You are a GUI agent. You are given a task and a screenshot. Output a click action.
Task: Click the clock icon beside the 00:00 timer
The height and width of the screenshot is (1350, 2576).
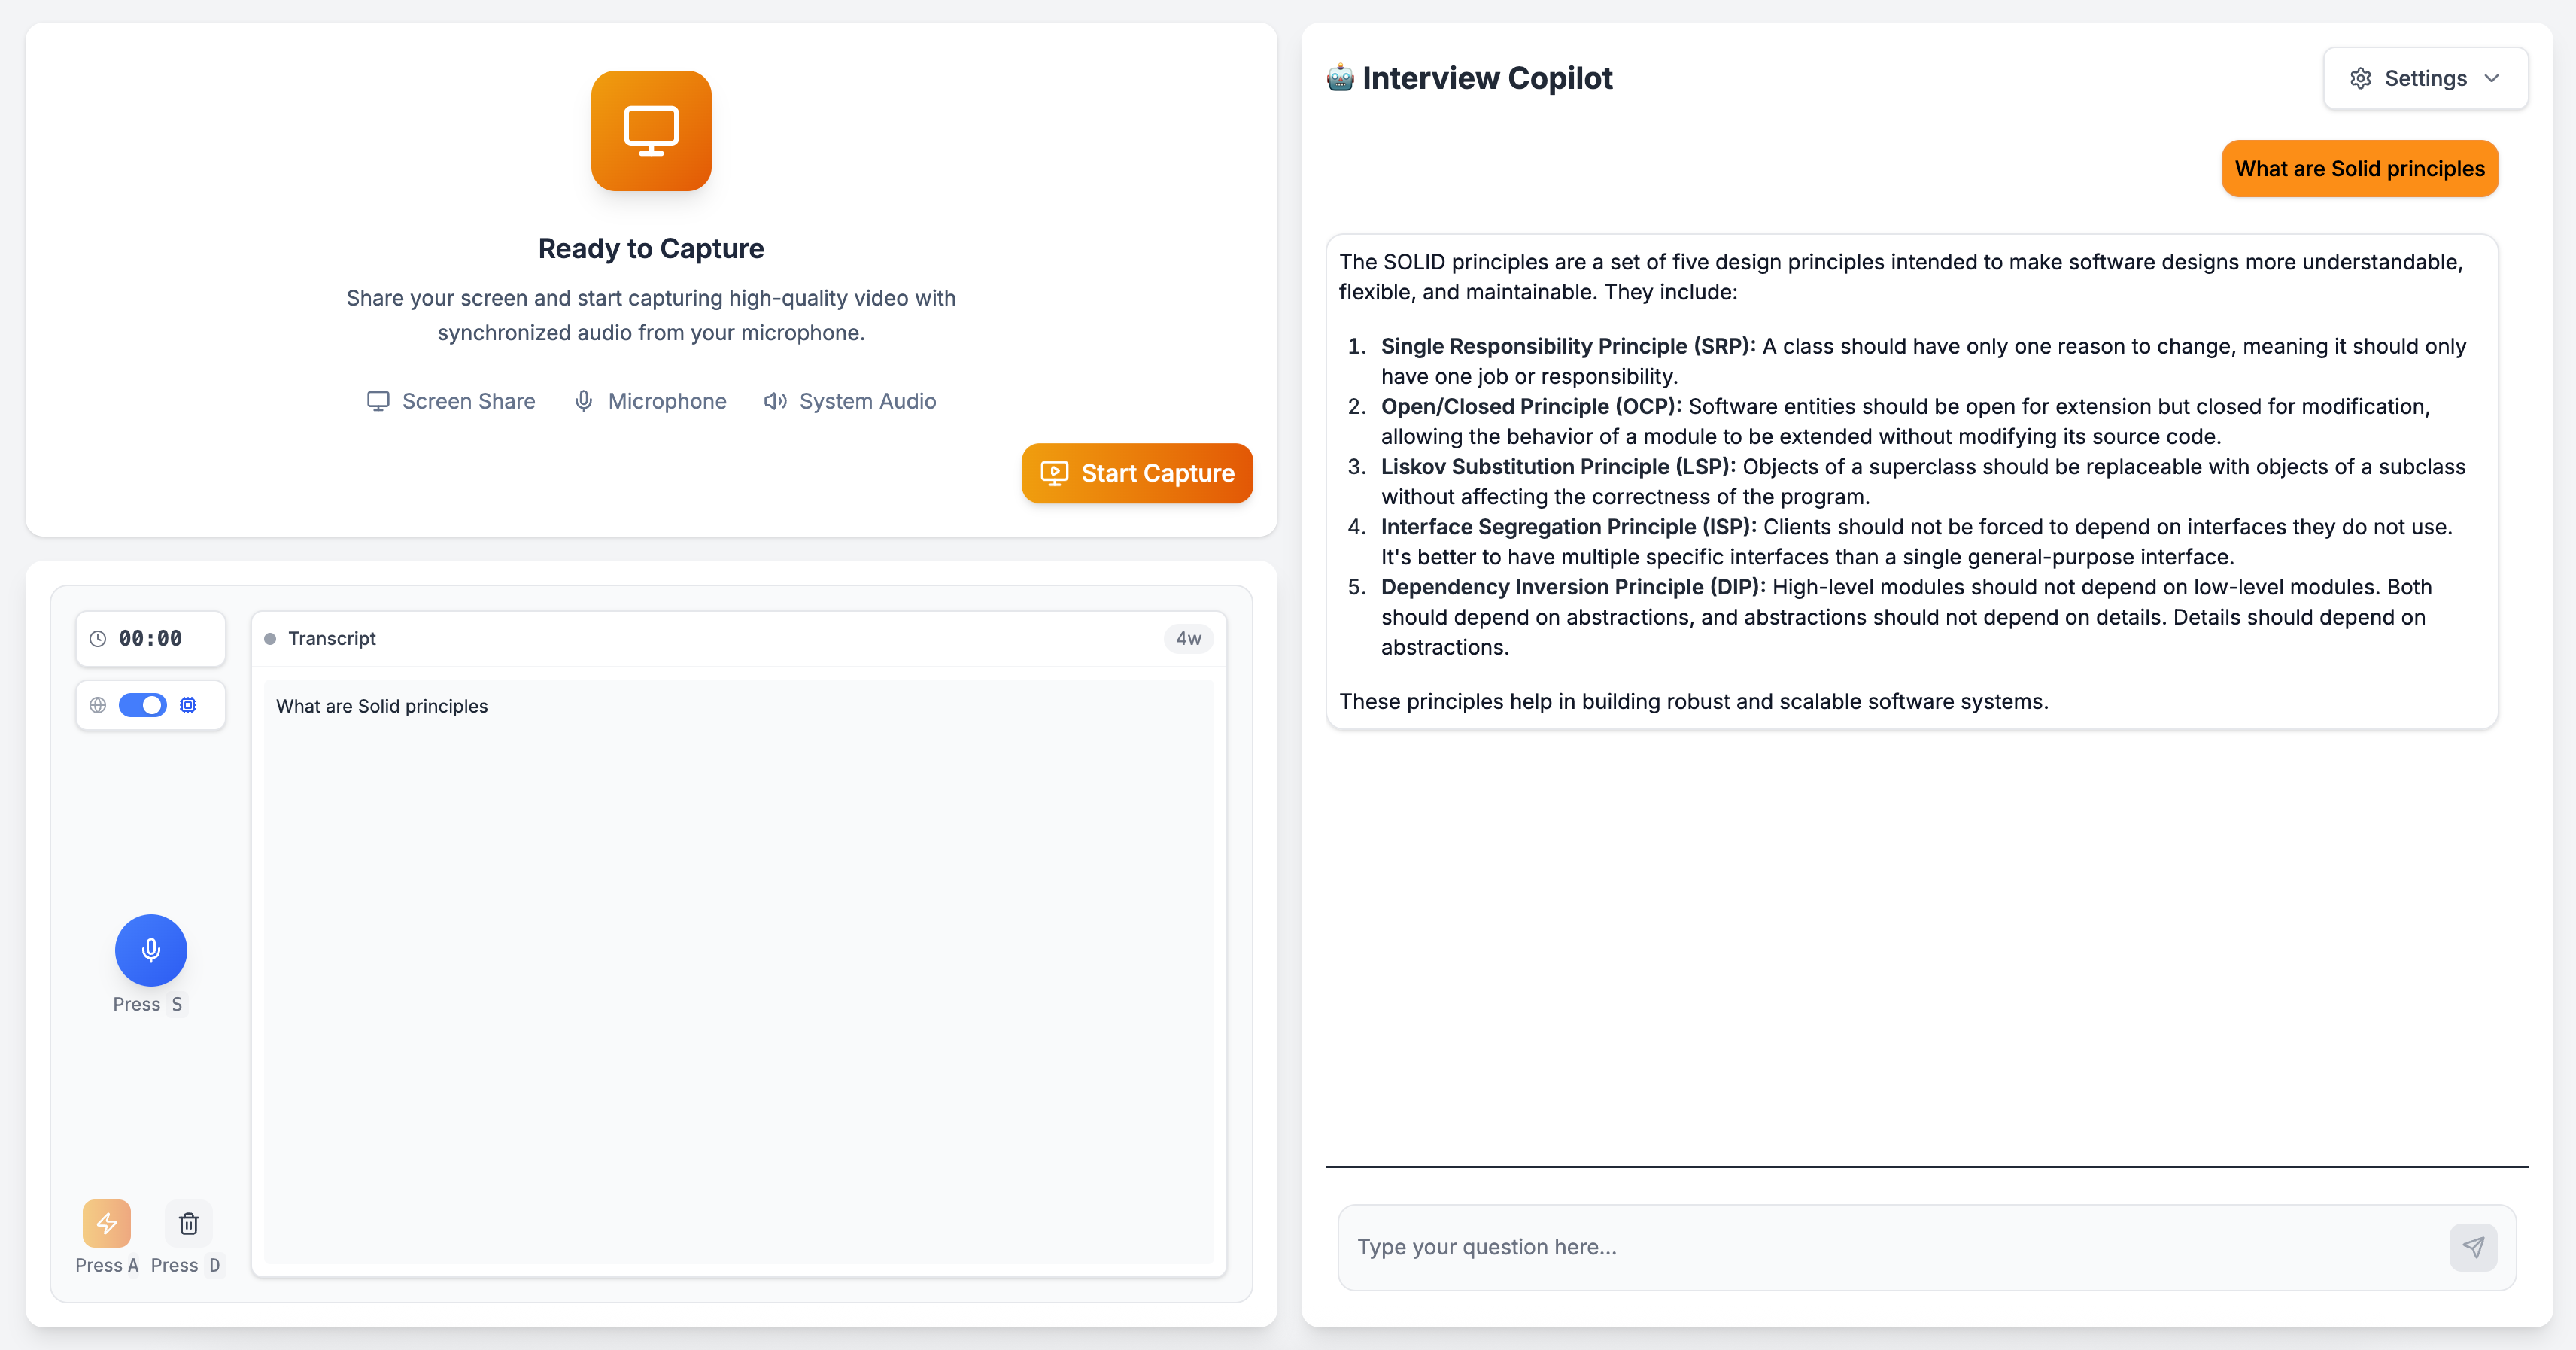(98, 639)
